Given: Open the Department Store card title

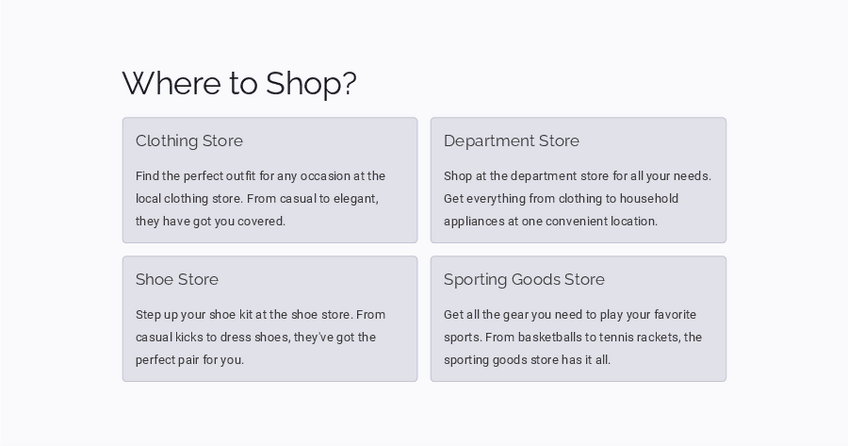Looking at the screenshot, I should tap(511, 141).
